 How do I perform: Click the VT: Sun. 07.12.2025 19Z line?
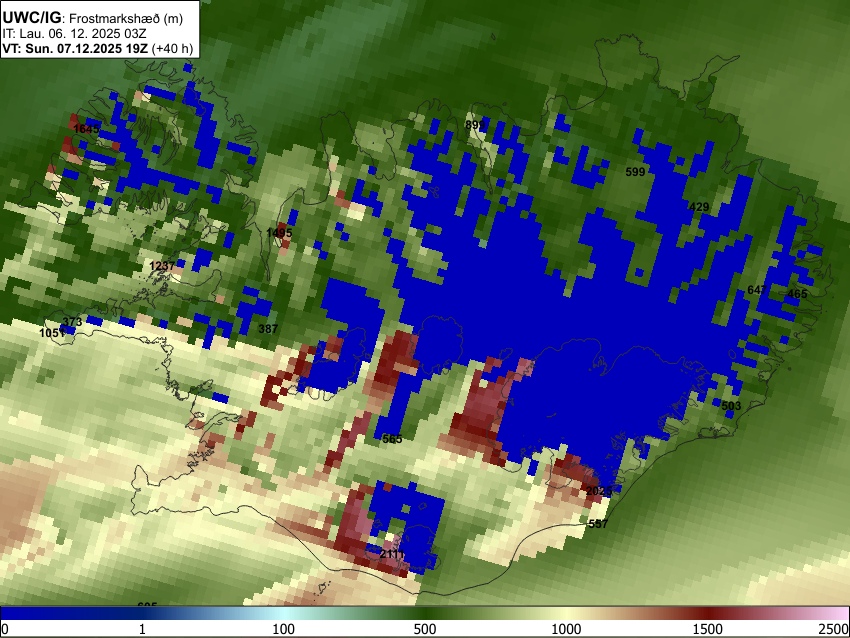[98, 48]
